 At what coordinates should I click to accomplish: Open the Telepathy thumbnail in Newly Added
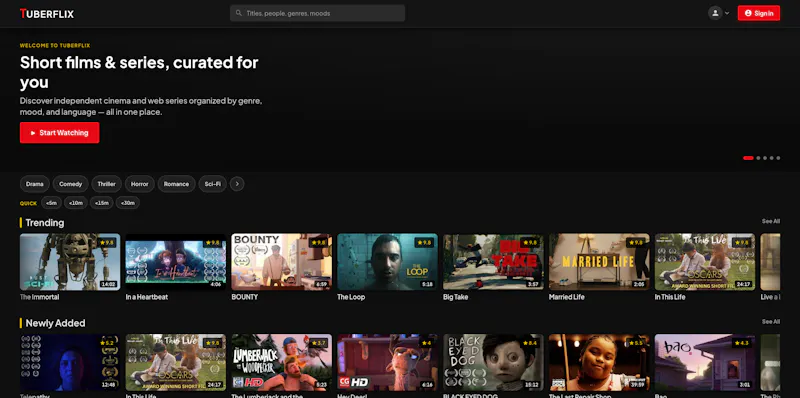tap(70, 362)
